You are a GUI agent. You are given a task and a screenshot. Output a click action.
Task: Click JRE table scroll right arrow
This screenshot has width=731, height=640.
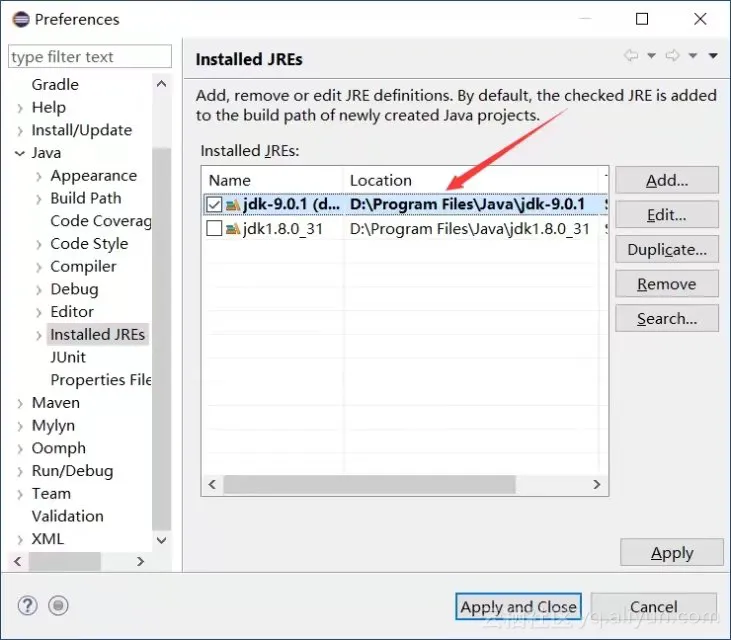pyautogui.click(x=597, y=484)
